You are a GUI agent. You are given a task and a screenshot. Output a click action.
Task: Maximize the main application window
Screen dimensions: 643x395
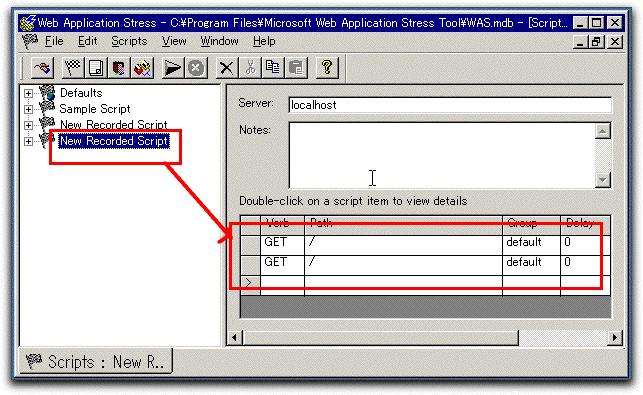(x=597, y=23)
